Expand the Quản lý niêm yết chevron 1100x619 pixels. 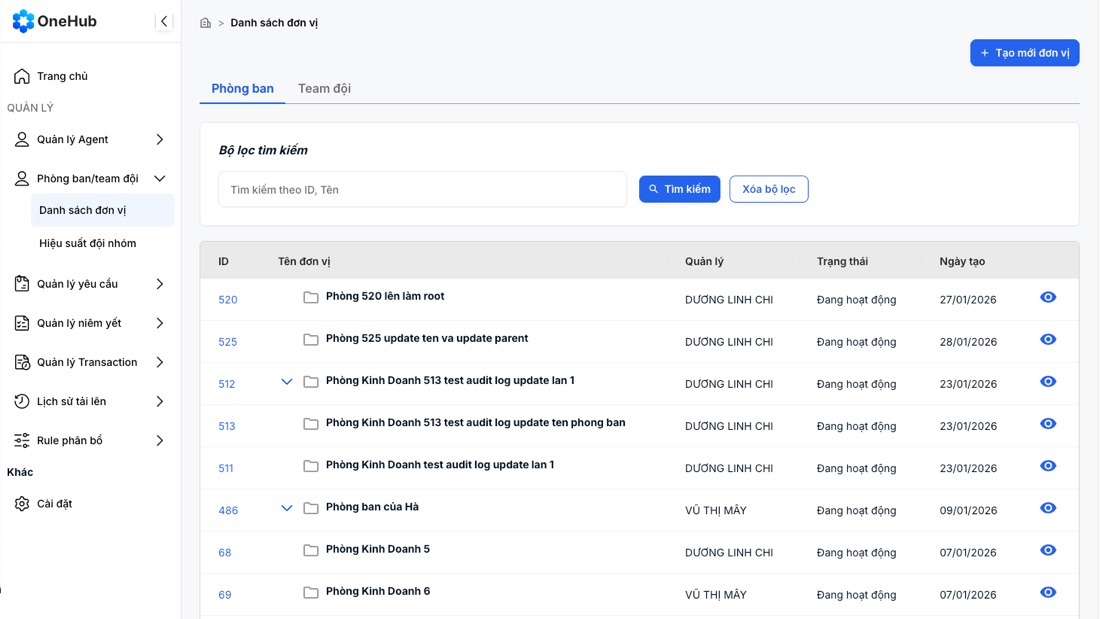(x=160, y=323)
